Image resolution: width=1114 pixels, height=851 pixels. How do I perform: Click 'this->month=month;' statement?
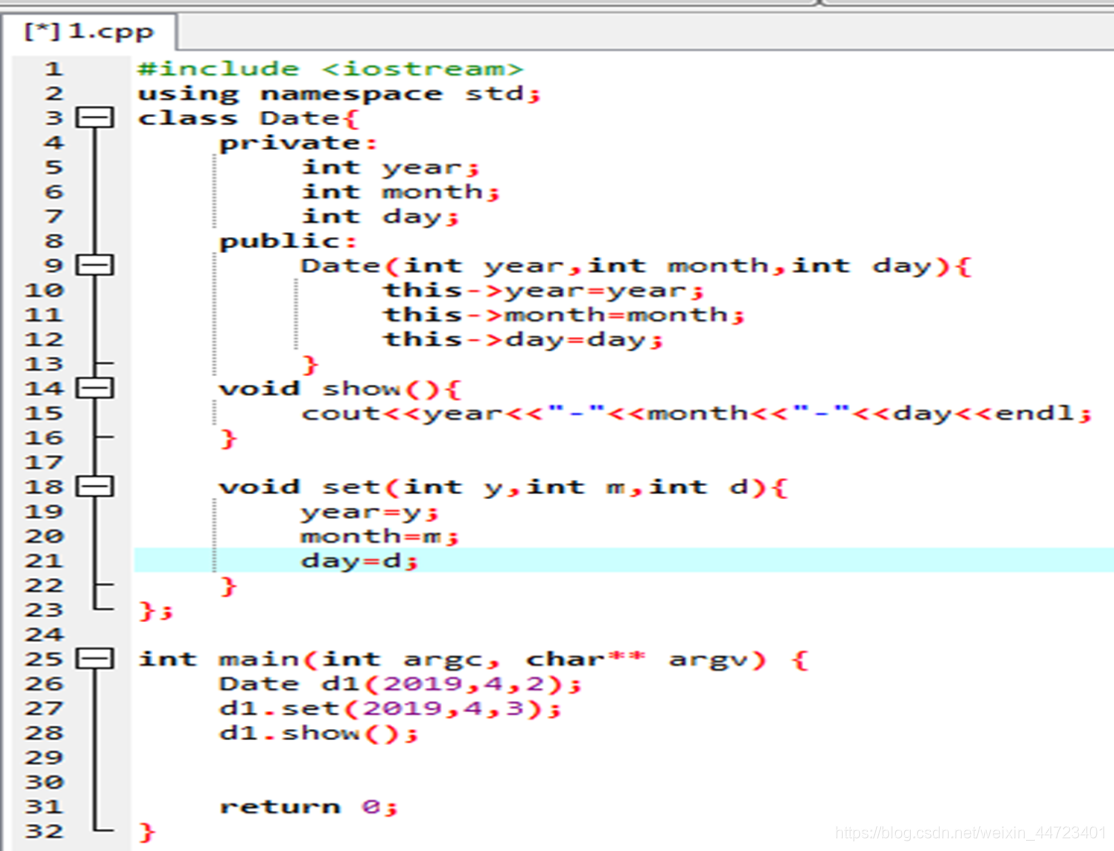coord(564,315)
